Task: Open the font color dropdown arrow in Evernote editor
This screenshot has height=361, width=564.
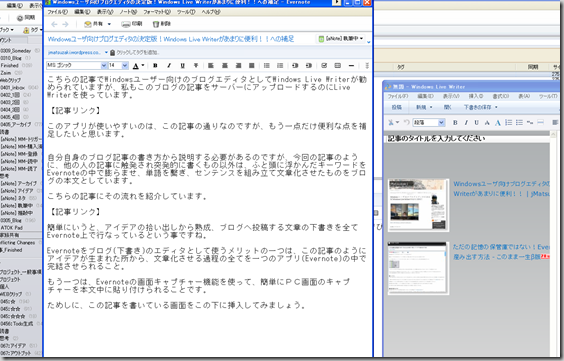Action: [143, 65]
